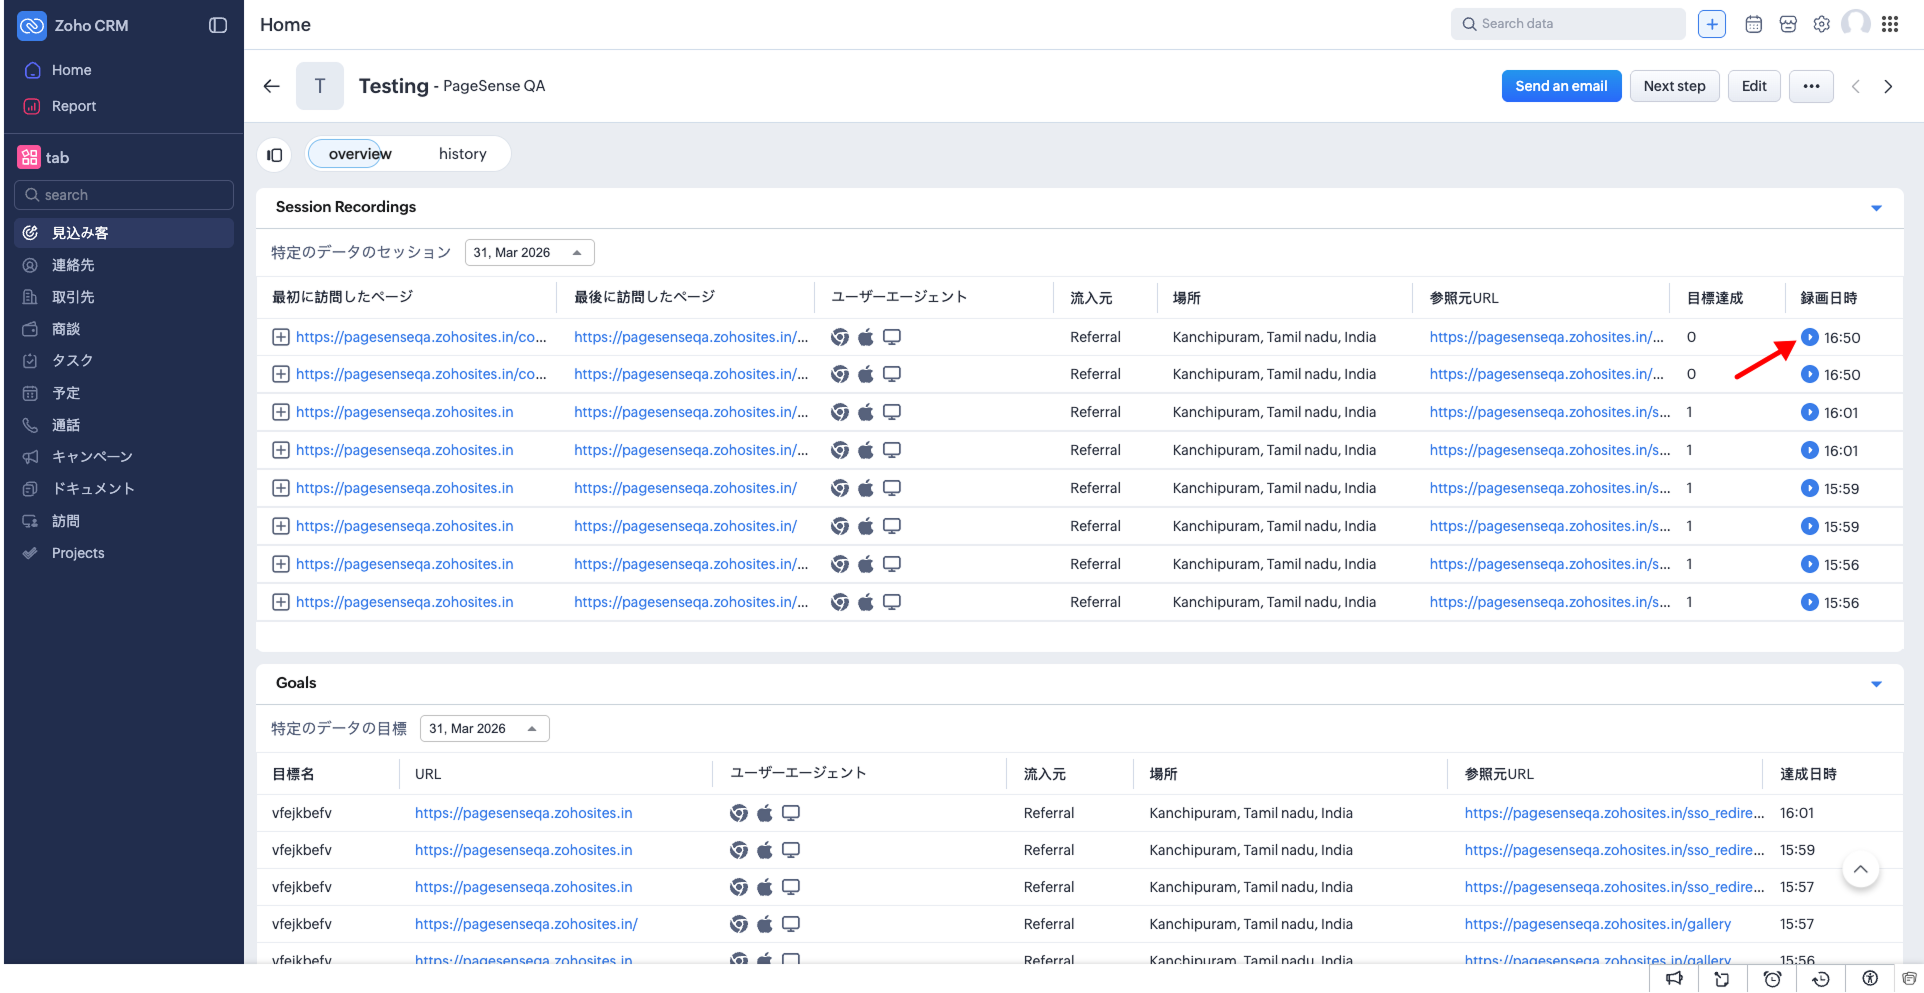Play the first 16:50 session recording
The height and width of the screenshot is (993, 1924).
[x=1809, y=338]
